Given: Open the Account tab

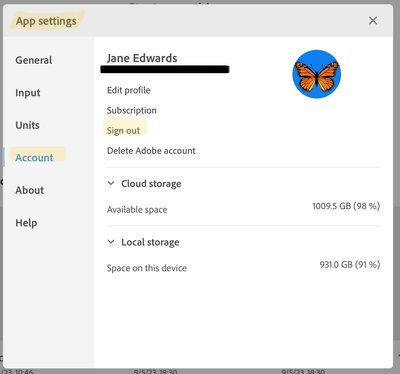Looking at the screenshot, I should coord(34,158).
